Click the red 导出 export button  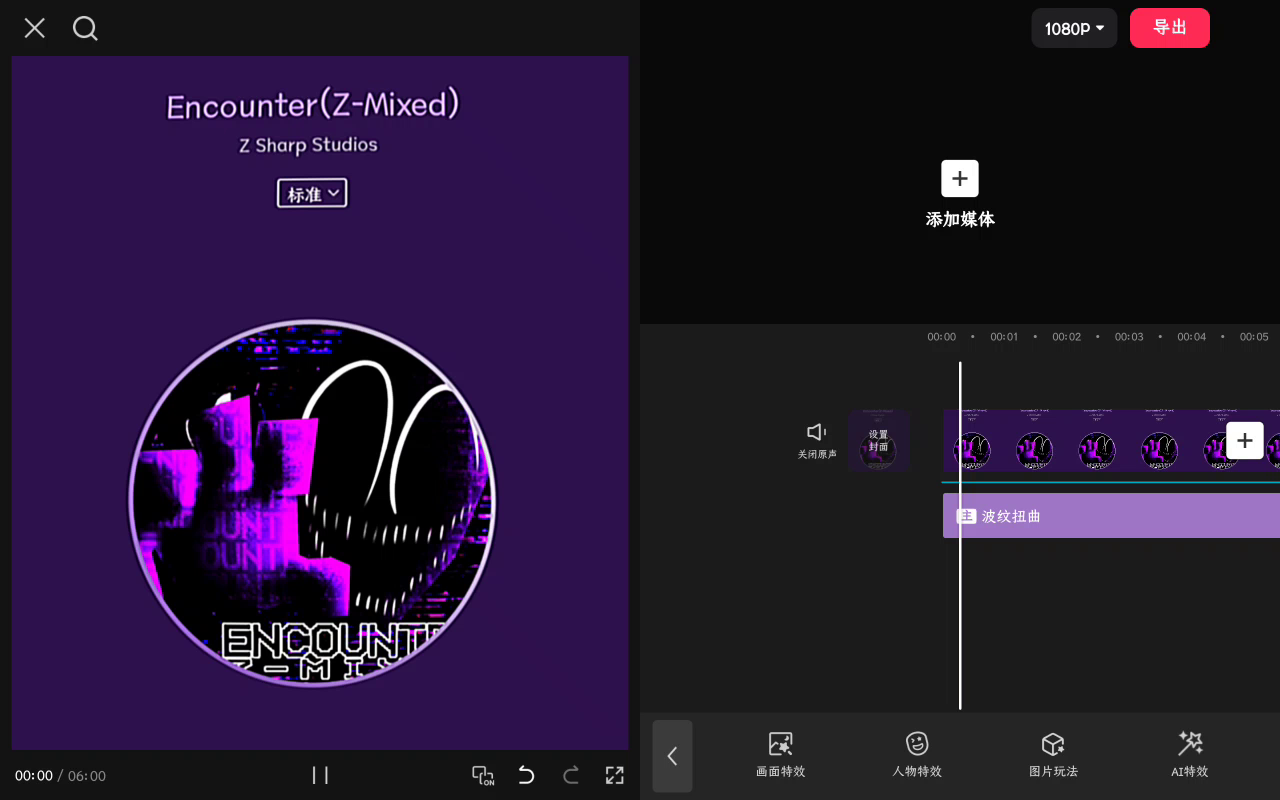(x=1170, y=28)
